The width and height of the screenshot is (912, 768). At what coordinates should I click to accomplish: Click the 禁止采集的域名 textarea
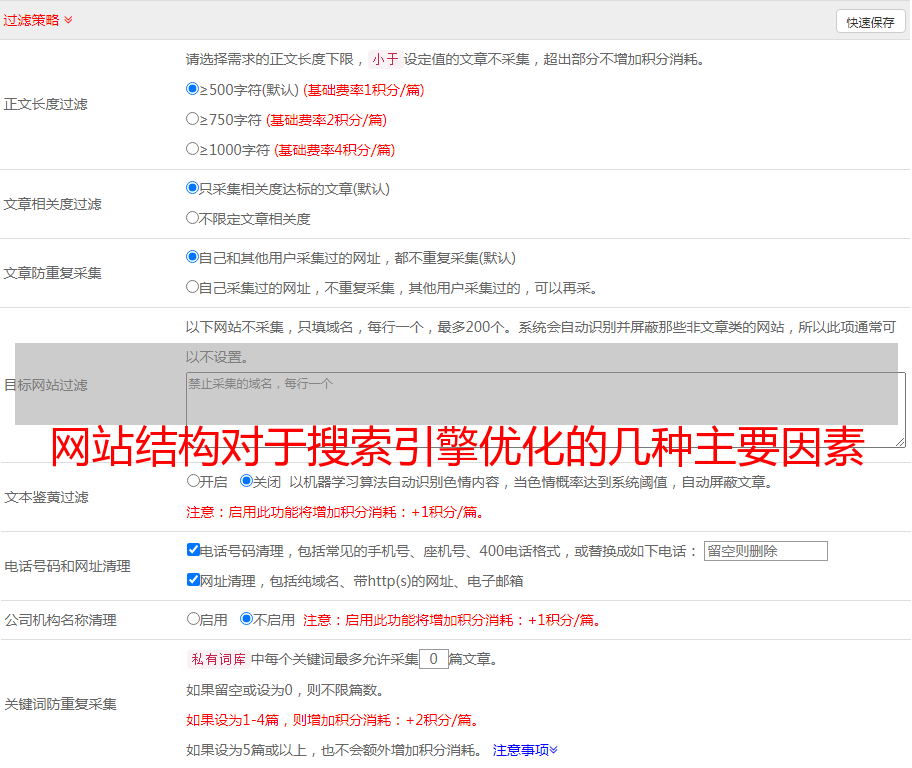tap(545, 409)
